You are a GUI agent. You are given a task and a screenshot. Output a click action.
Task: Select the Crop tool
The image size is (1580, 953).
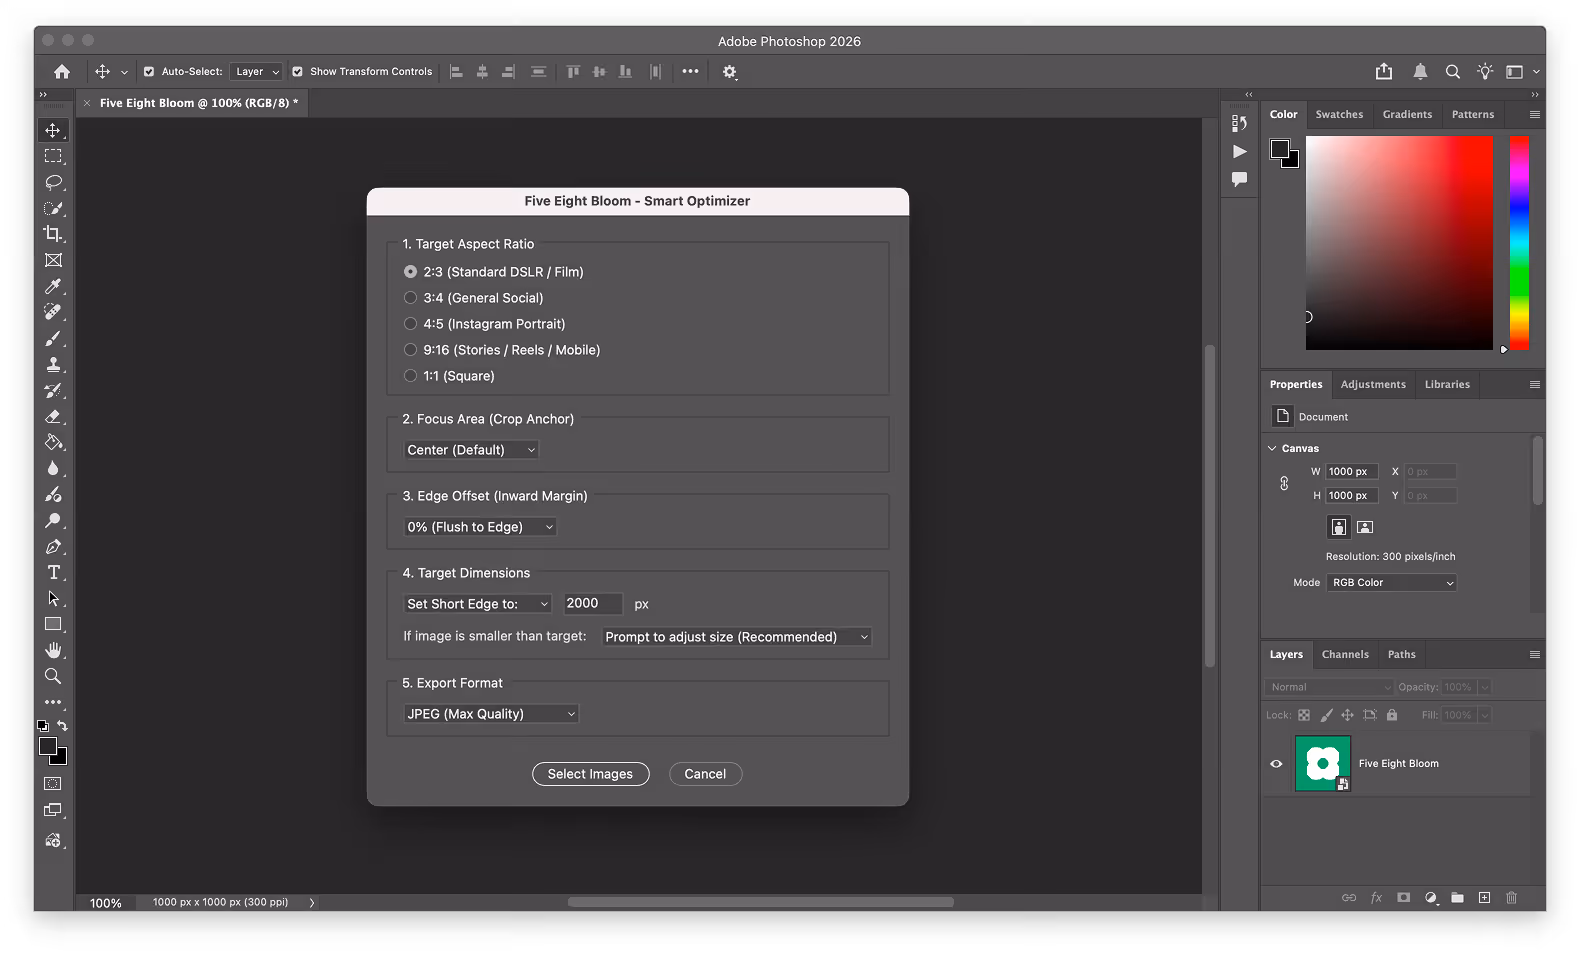point(53,234)
